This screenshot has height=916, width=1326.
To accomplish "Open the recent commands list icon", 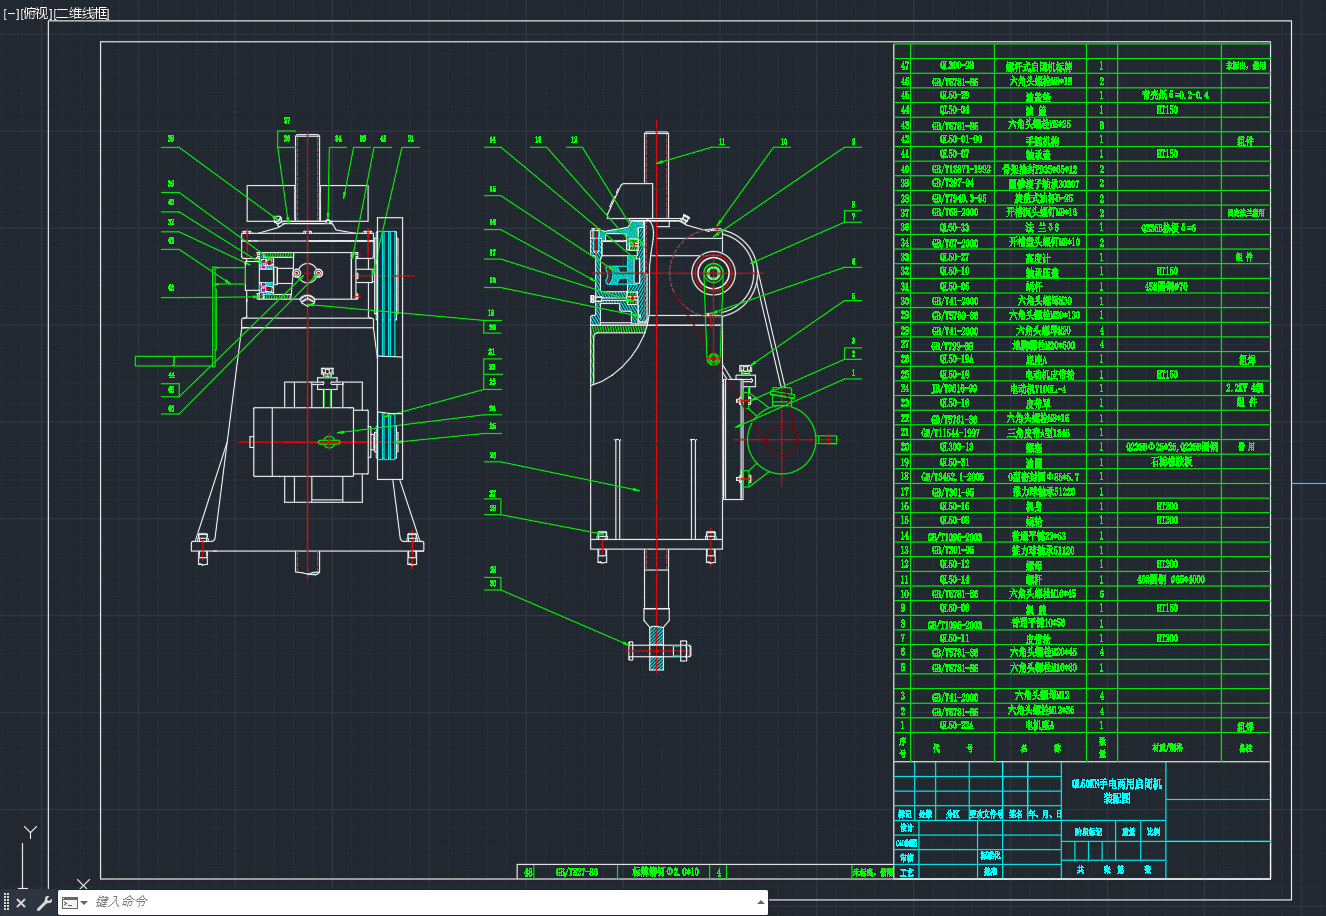I will (70, 903).
